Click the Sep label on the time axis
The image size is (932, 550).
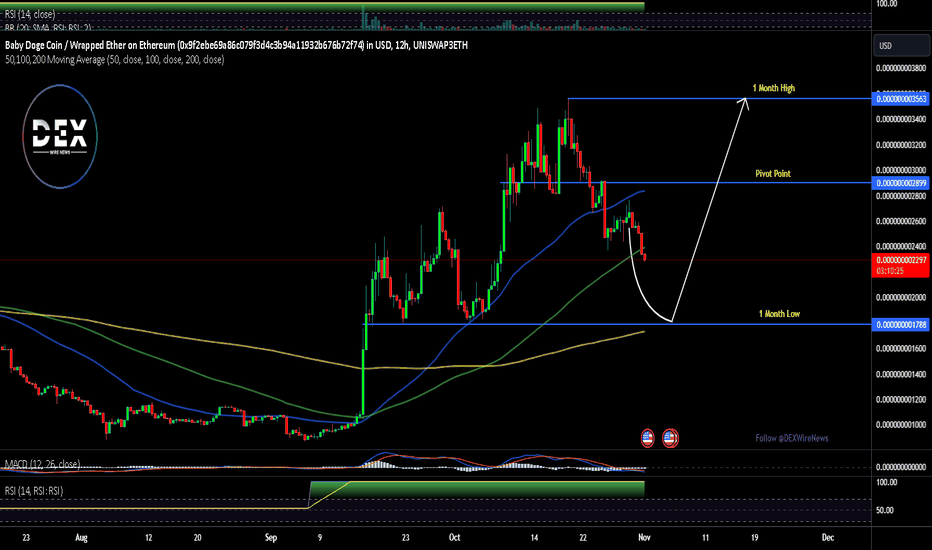point(271,538)
